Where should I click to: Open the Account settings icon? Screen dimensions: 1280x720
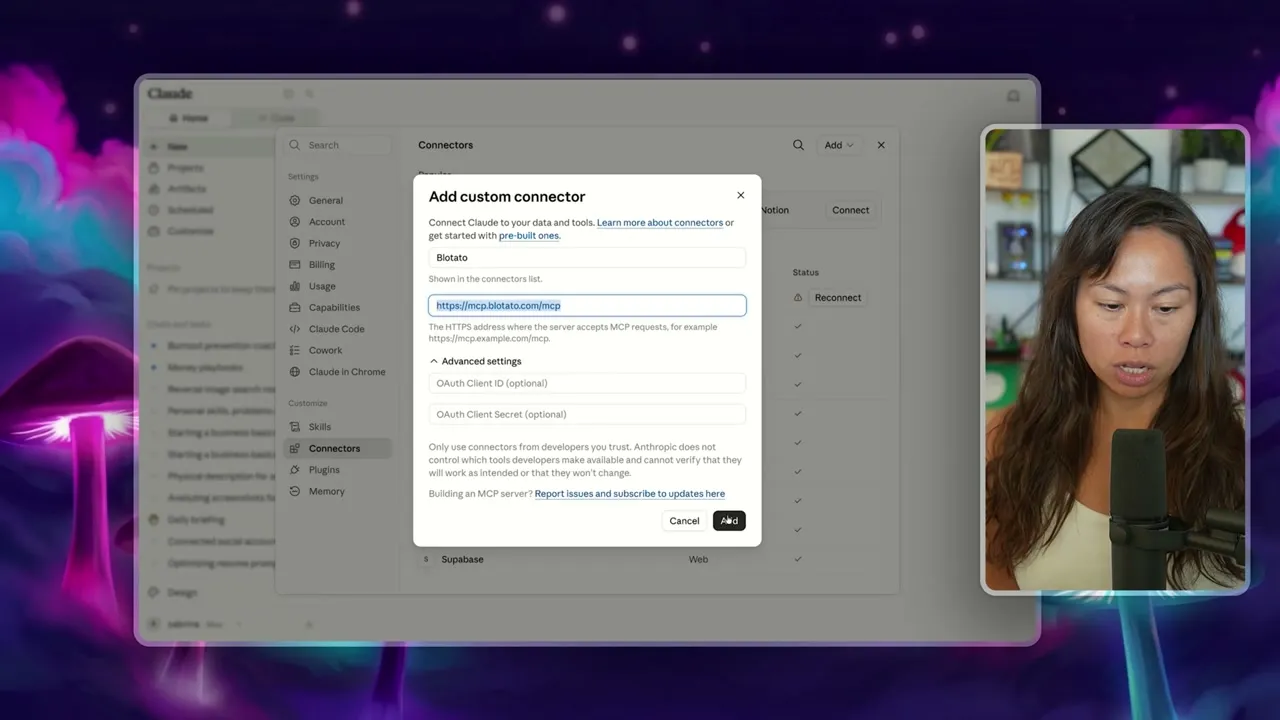click(x=295, y=222)
